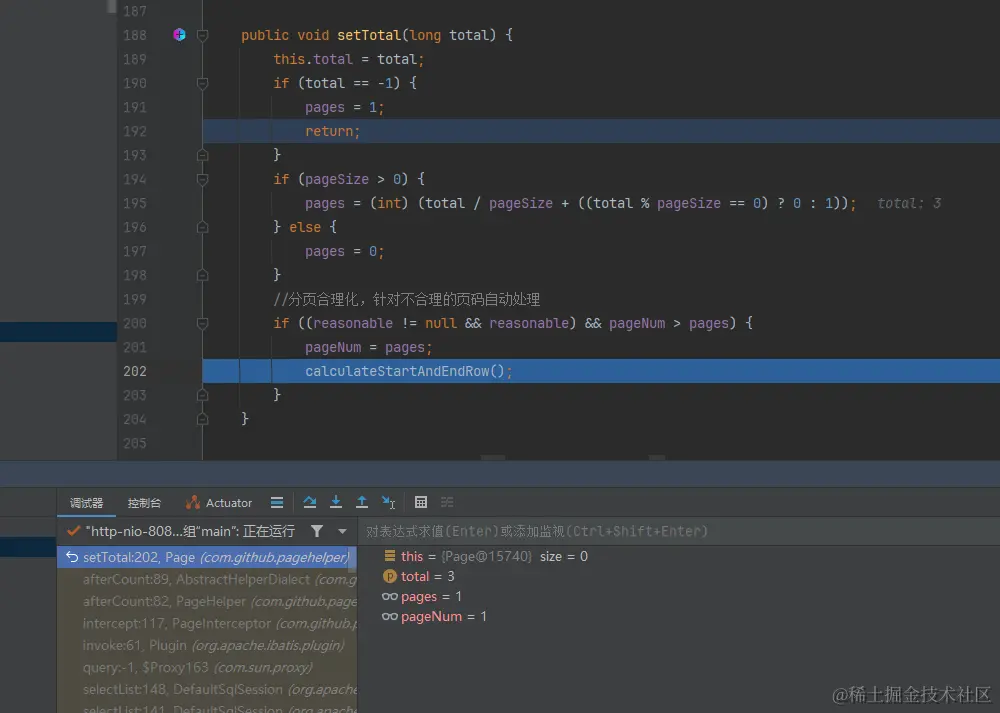Image resolution: width=1000 pixels, height=713 pixels.
Task: Click the setTotal method name
Action: [369, 35]
